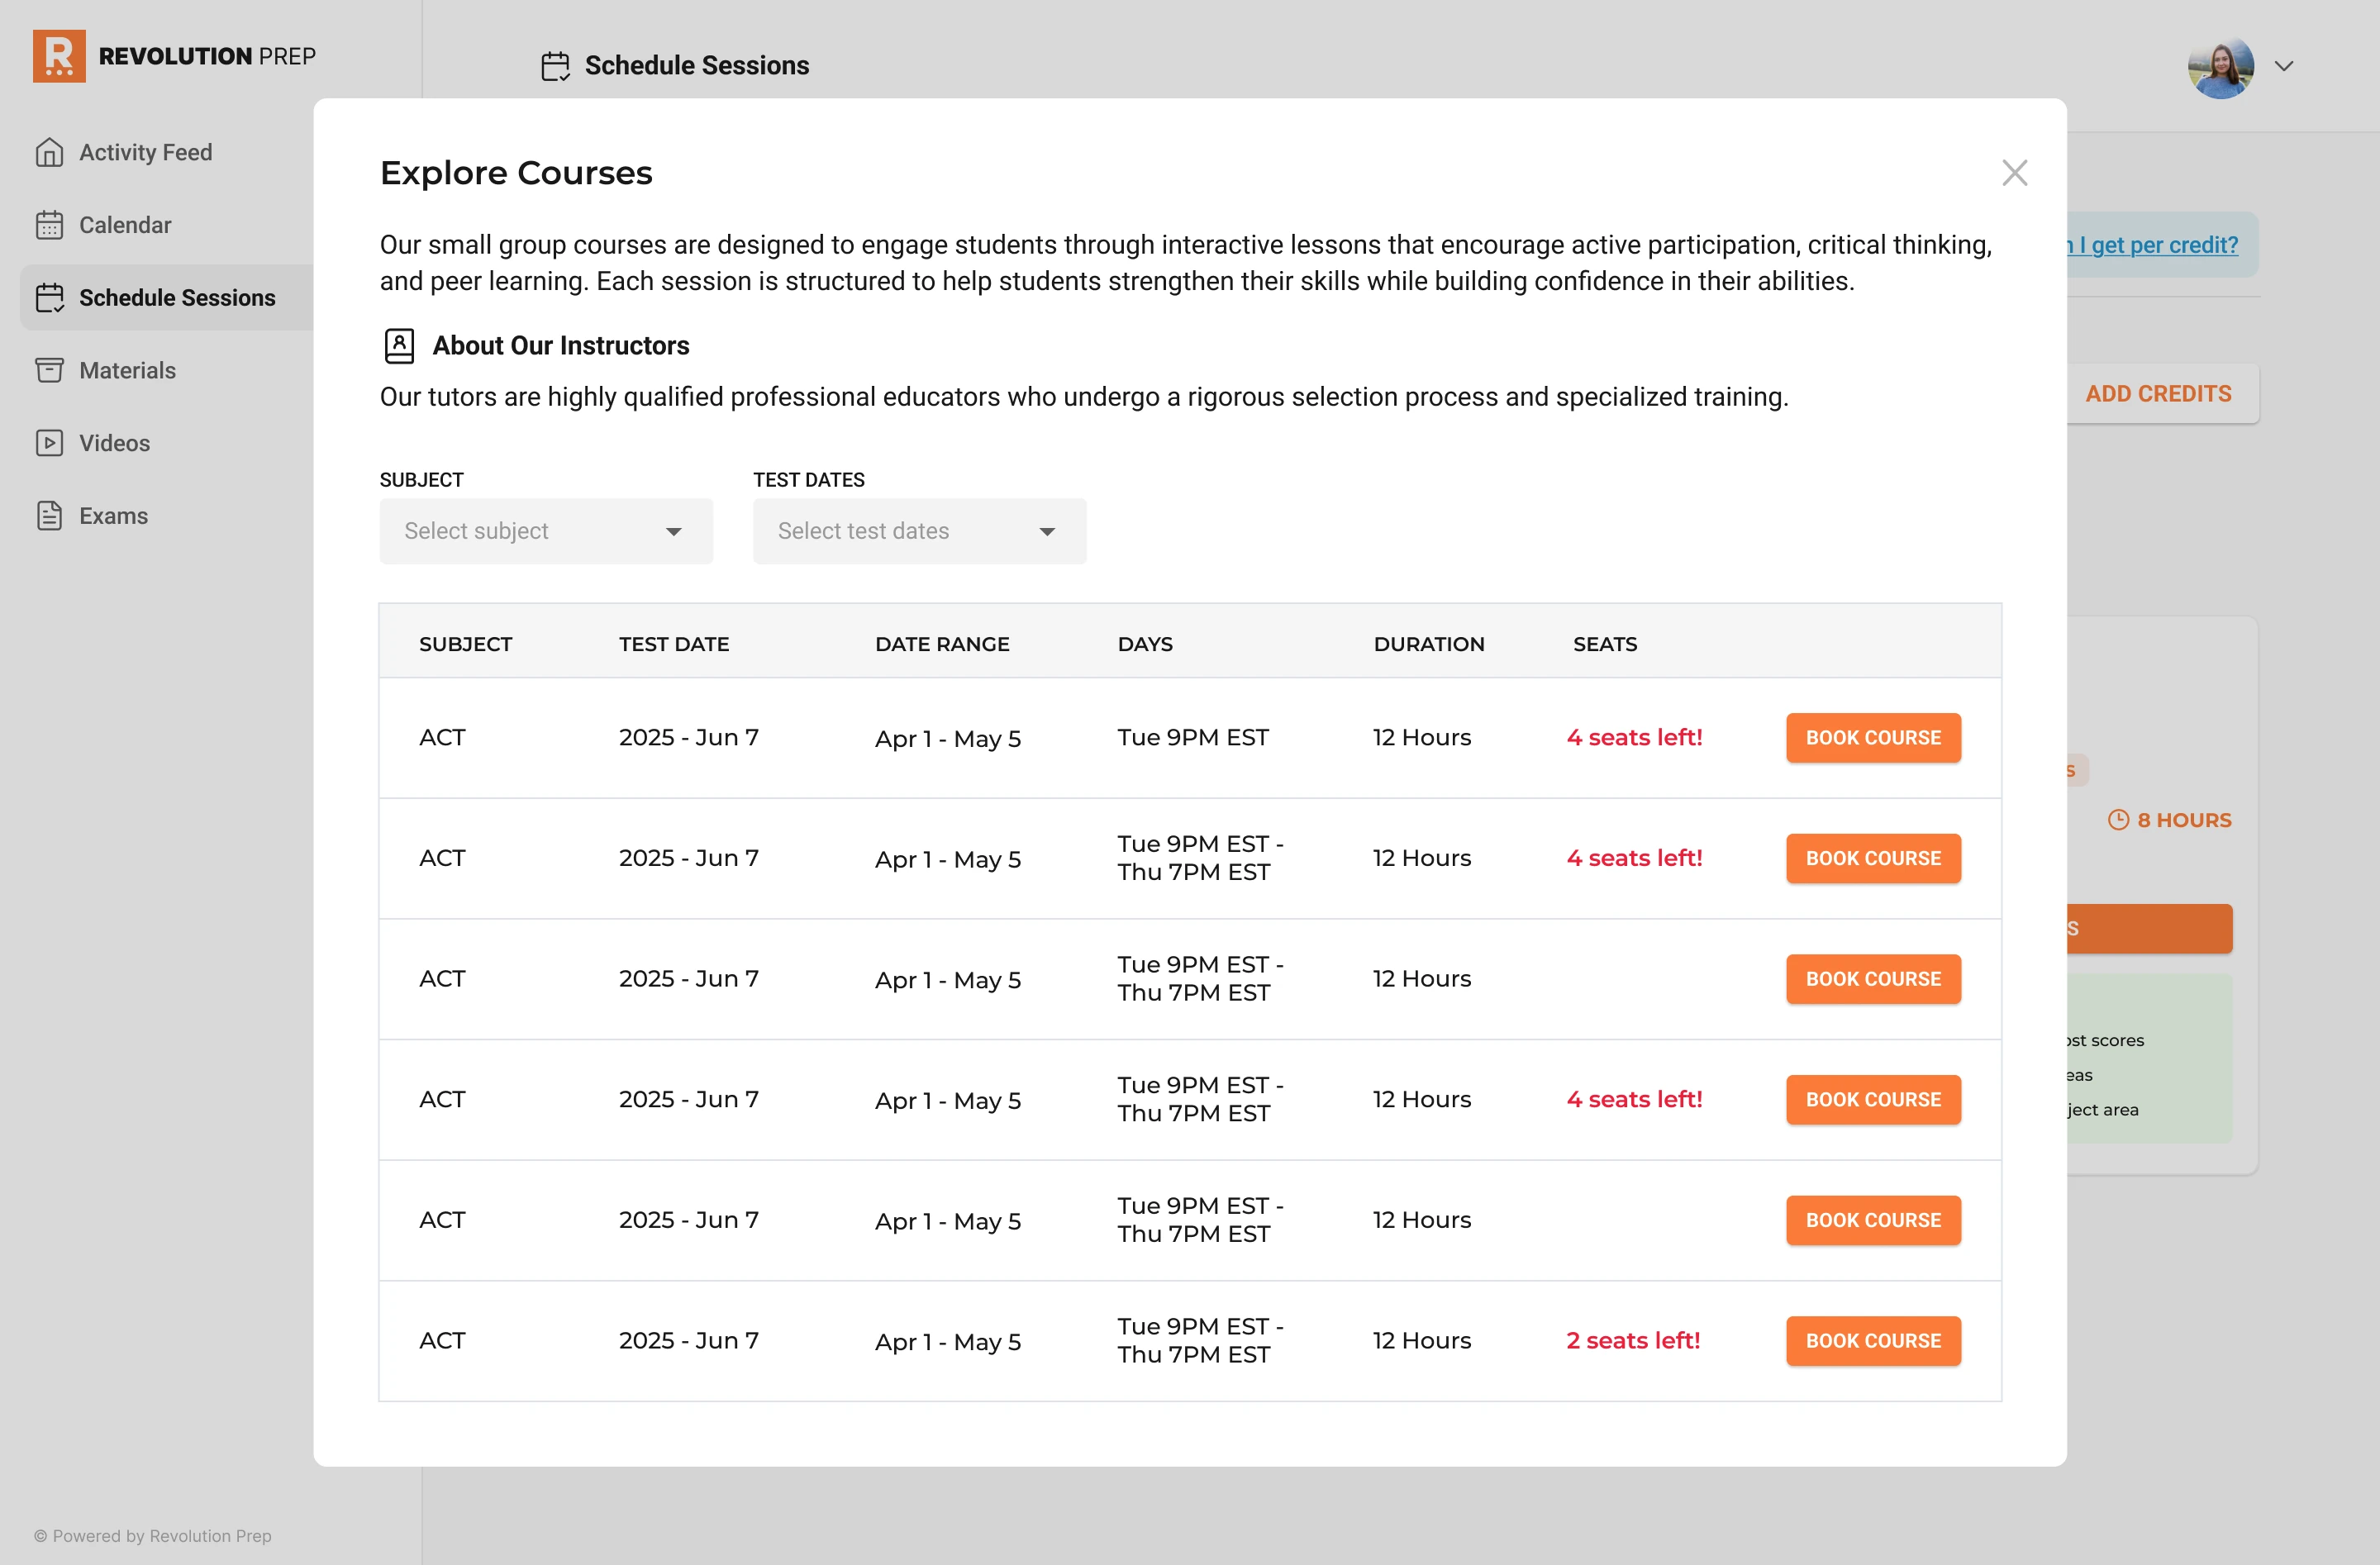Go to Activity Feed
The width and height of the screenshot is (2380, 1565).
pyautogui.click(x=145, y=152)
